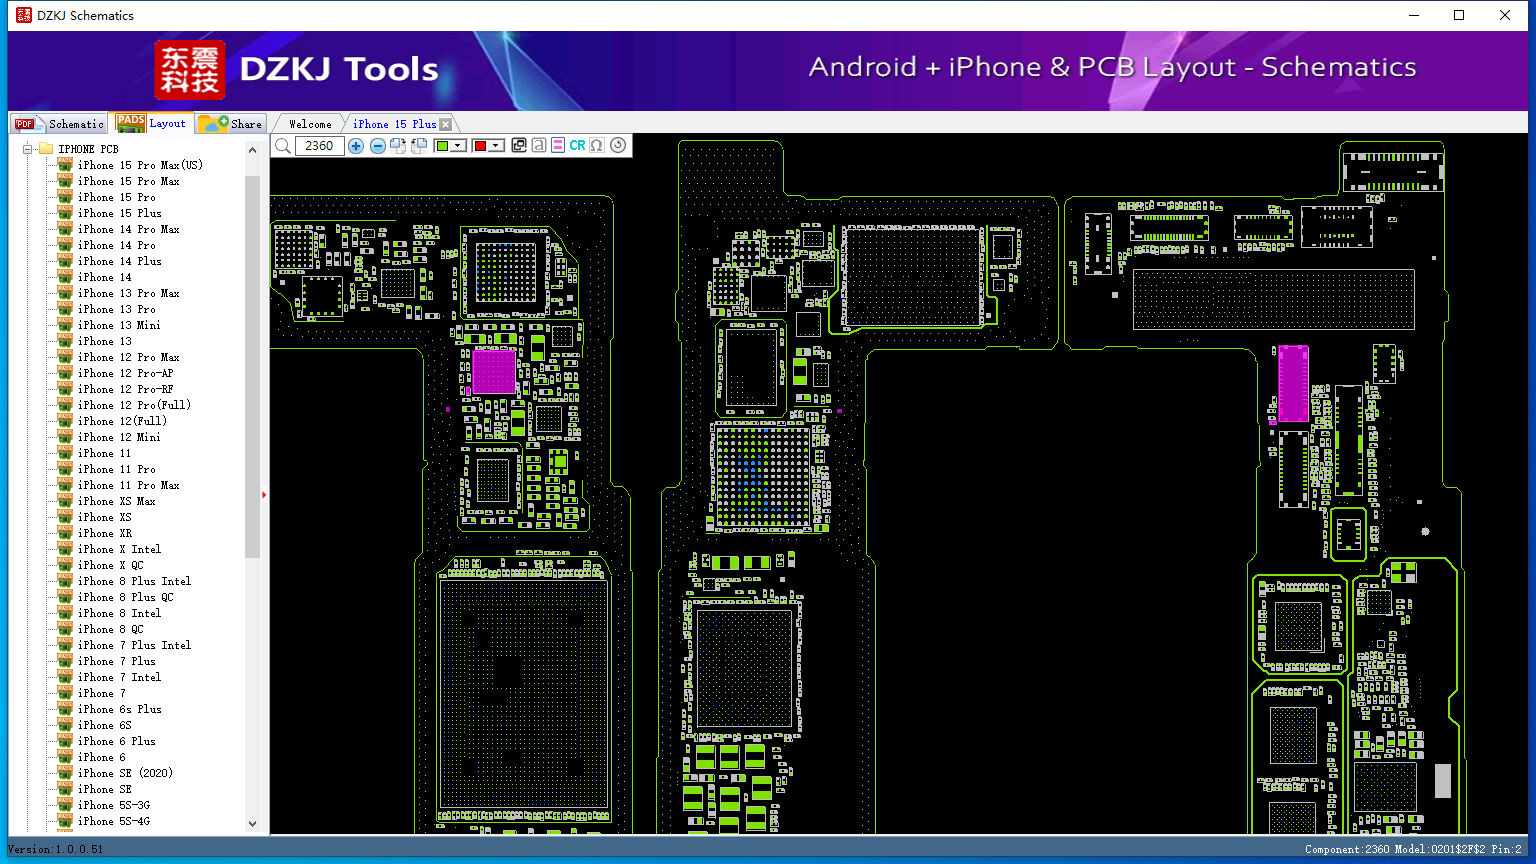Viewport: 1536px width, 864px height.
Task: Select iPhone 8 Plus QC in the tree
Action: pos(126,597)
